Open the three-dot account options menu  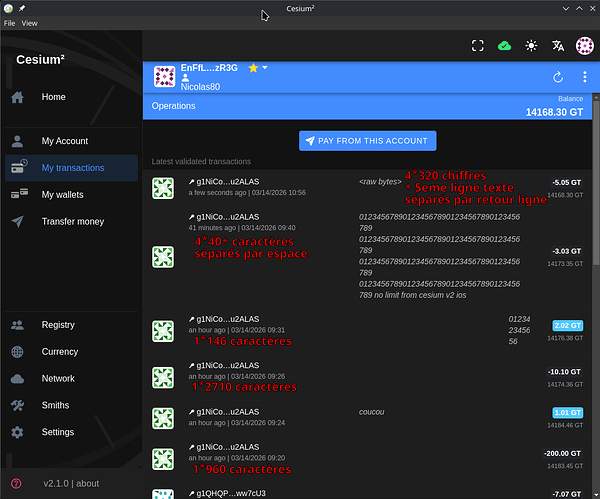click(x=585, y=77)
